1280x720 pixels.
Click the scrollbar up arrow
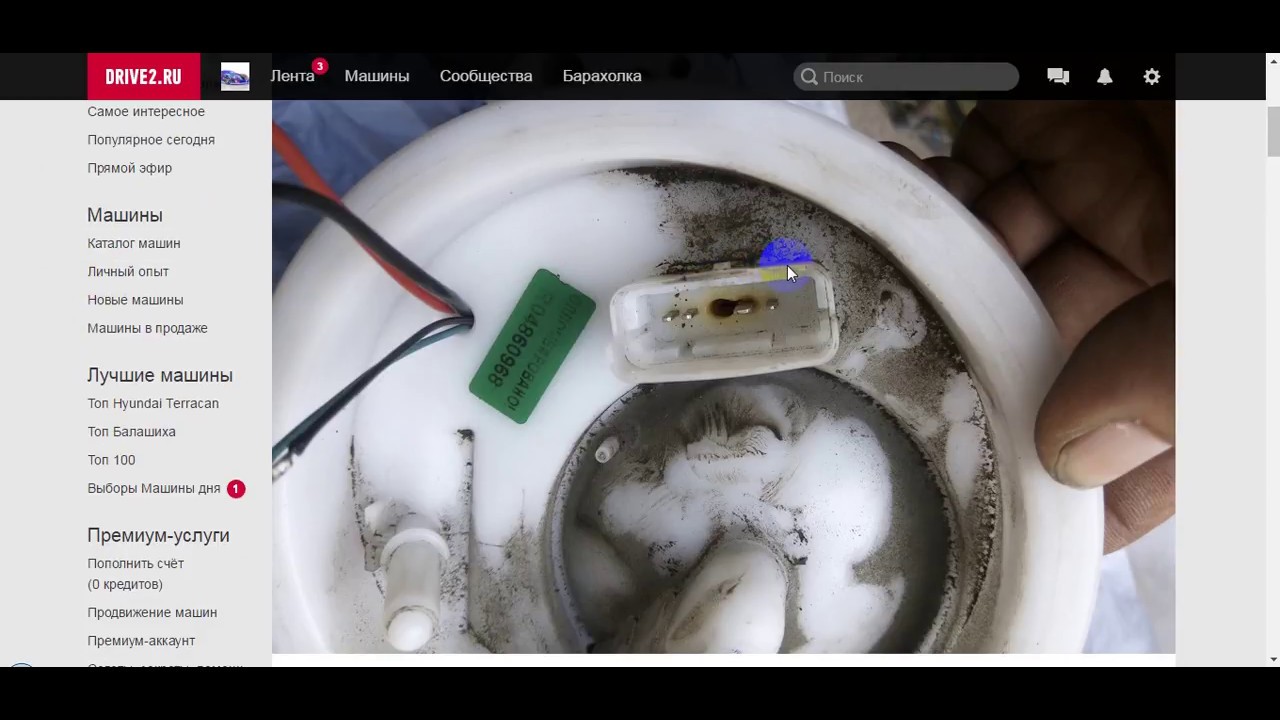click(x=1273, y=60)
